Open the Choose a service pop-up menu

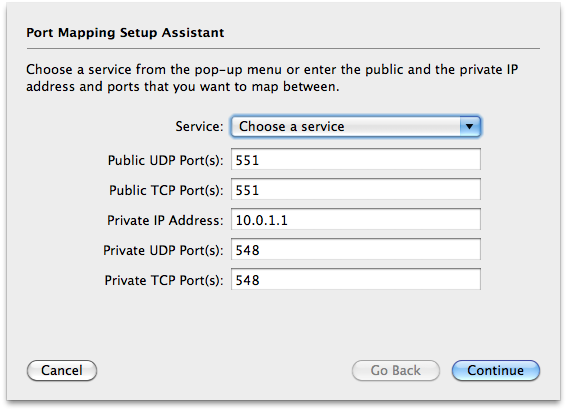(x=355, y=127)
